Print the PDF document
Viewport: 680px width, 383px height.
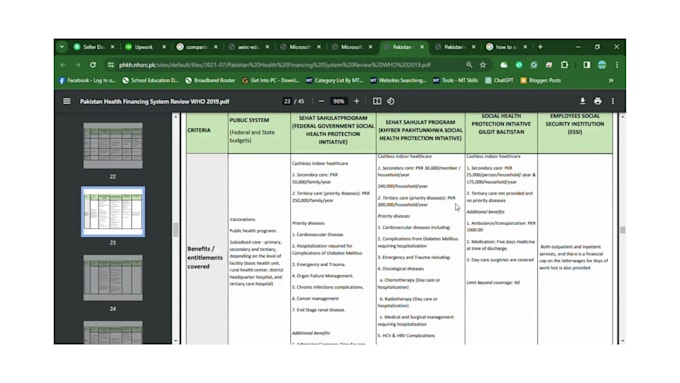[598, 101]
